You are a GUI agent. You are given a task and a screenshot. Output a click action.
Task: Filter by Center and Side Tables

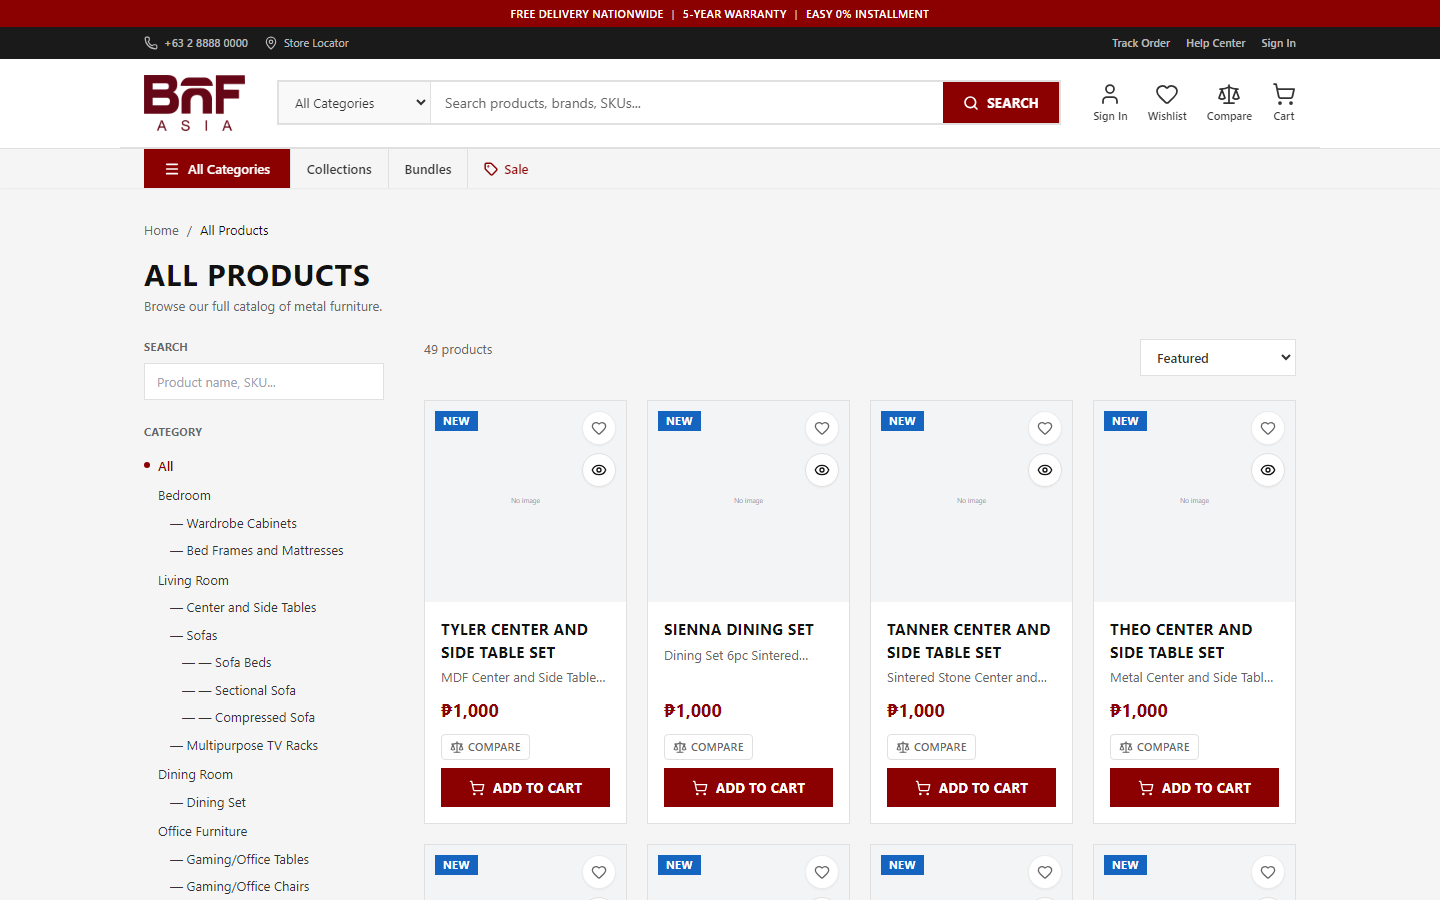[x=243, y=607]
